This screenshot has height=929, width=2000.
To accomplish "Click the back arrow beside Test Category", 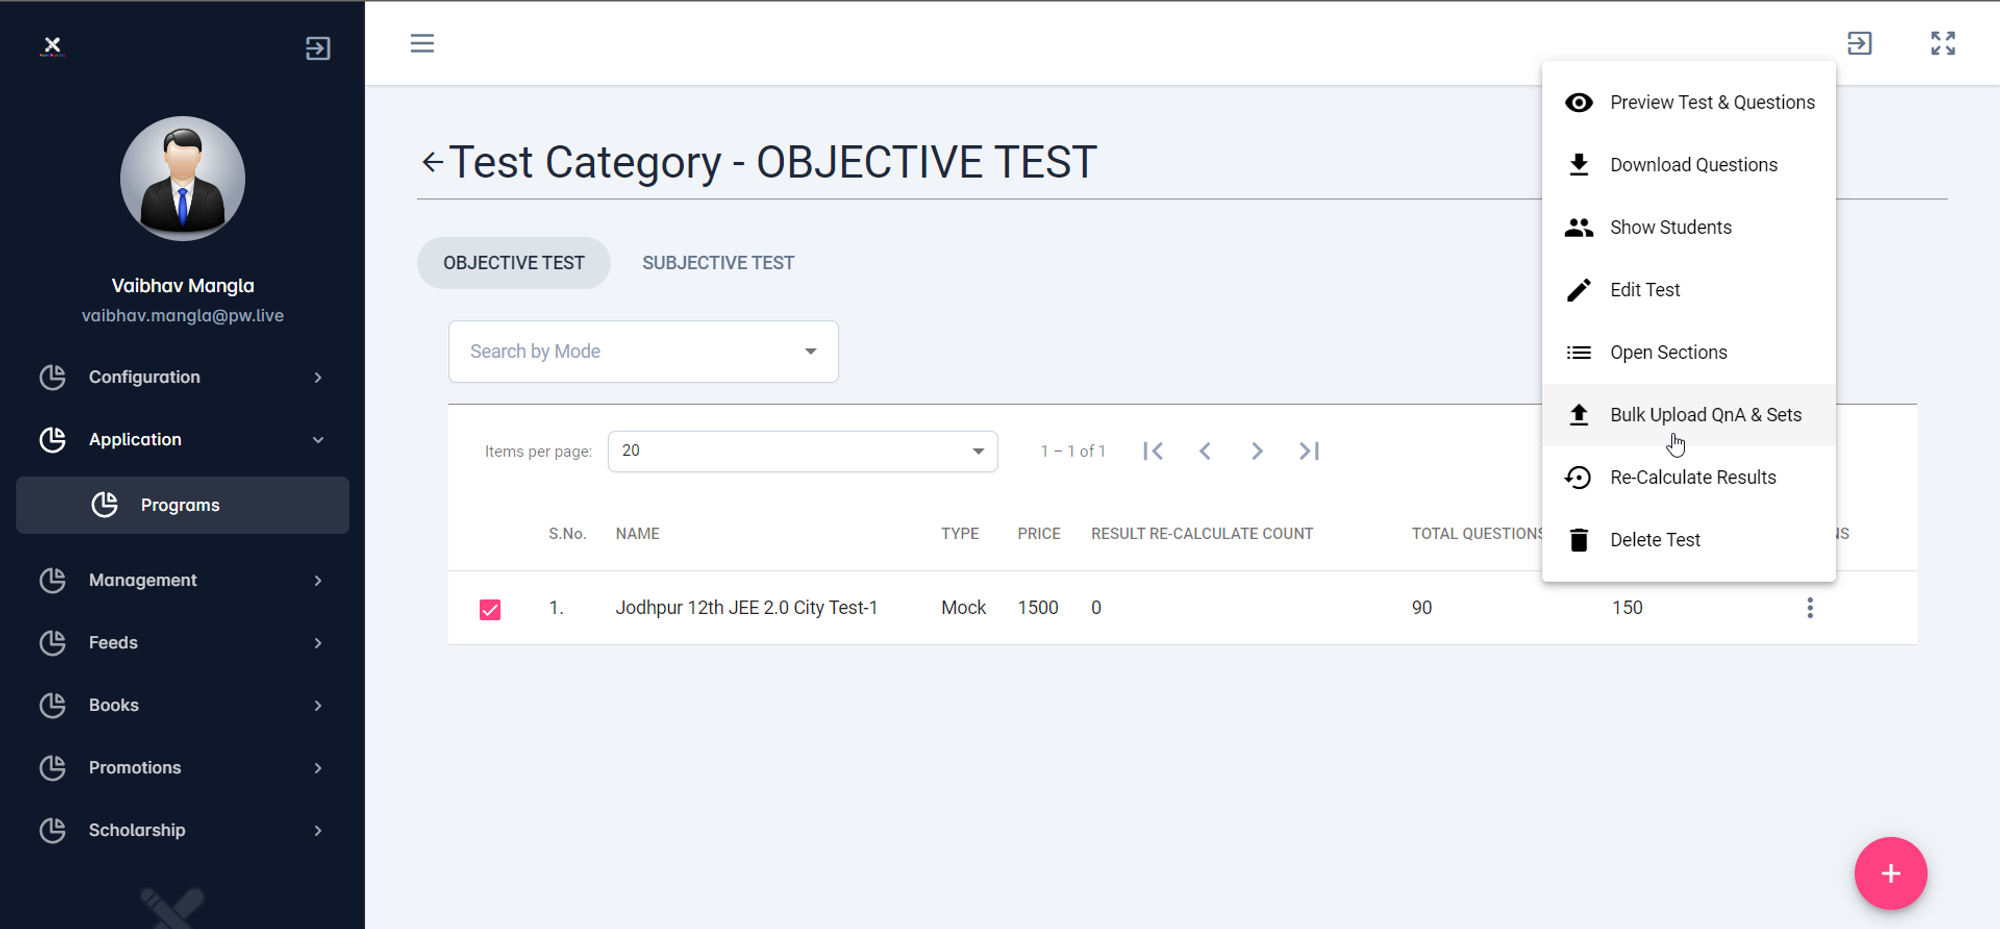I will tap(432, 162).
